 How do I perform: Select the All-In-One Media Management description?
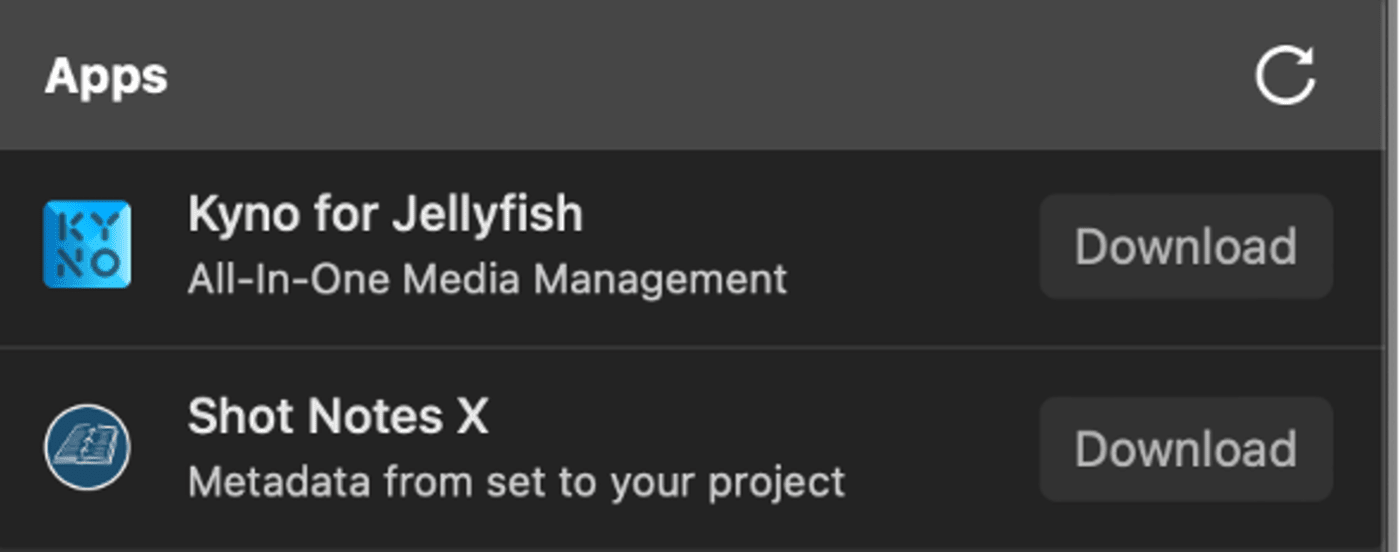(487, 279)
